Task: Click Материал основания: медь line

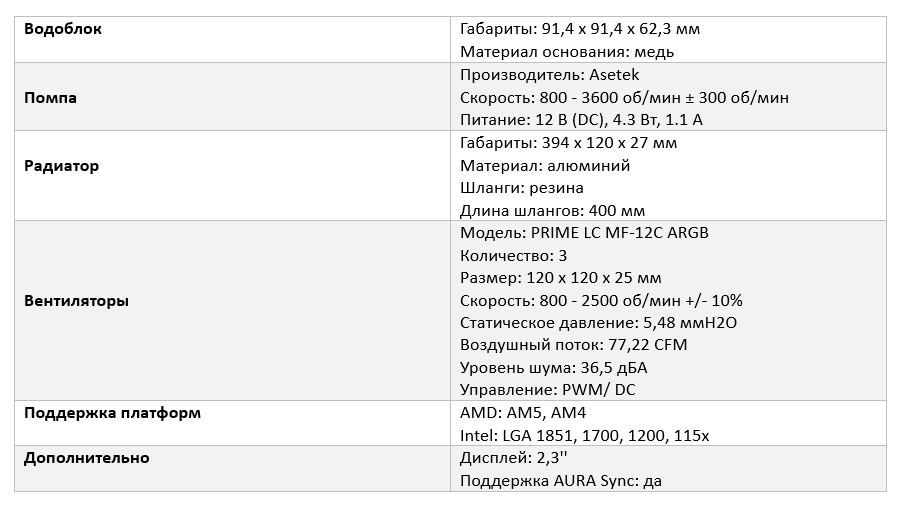Action: (567, 52)
